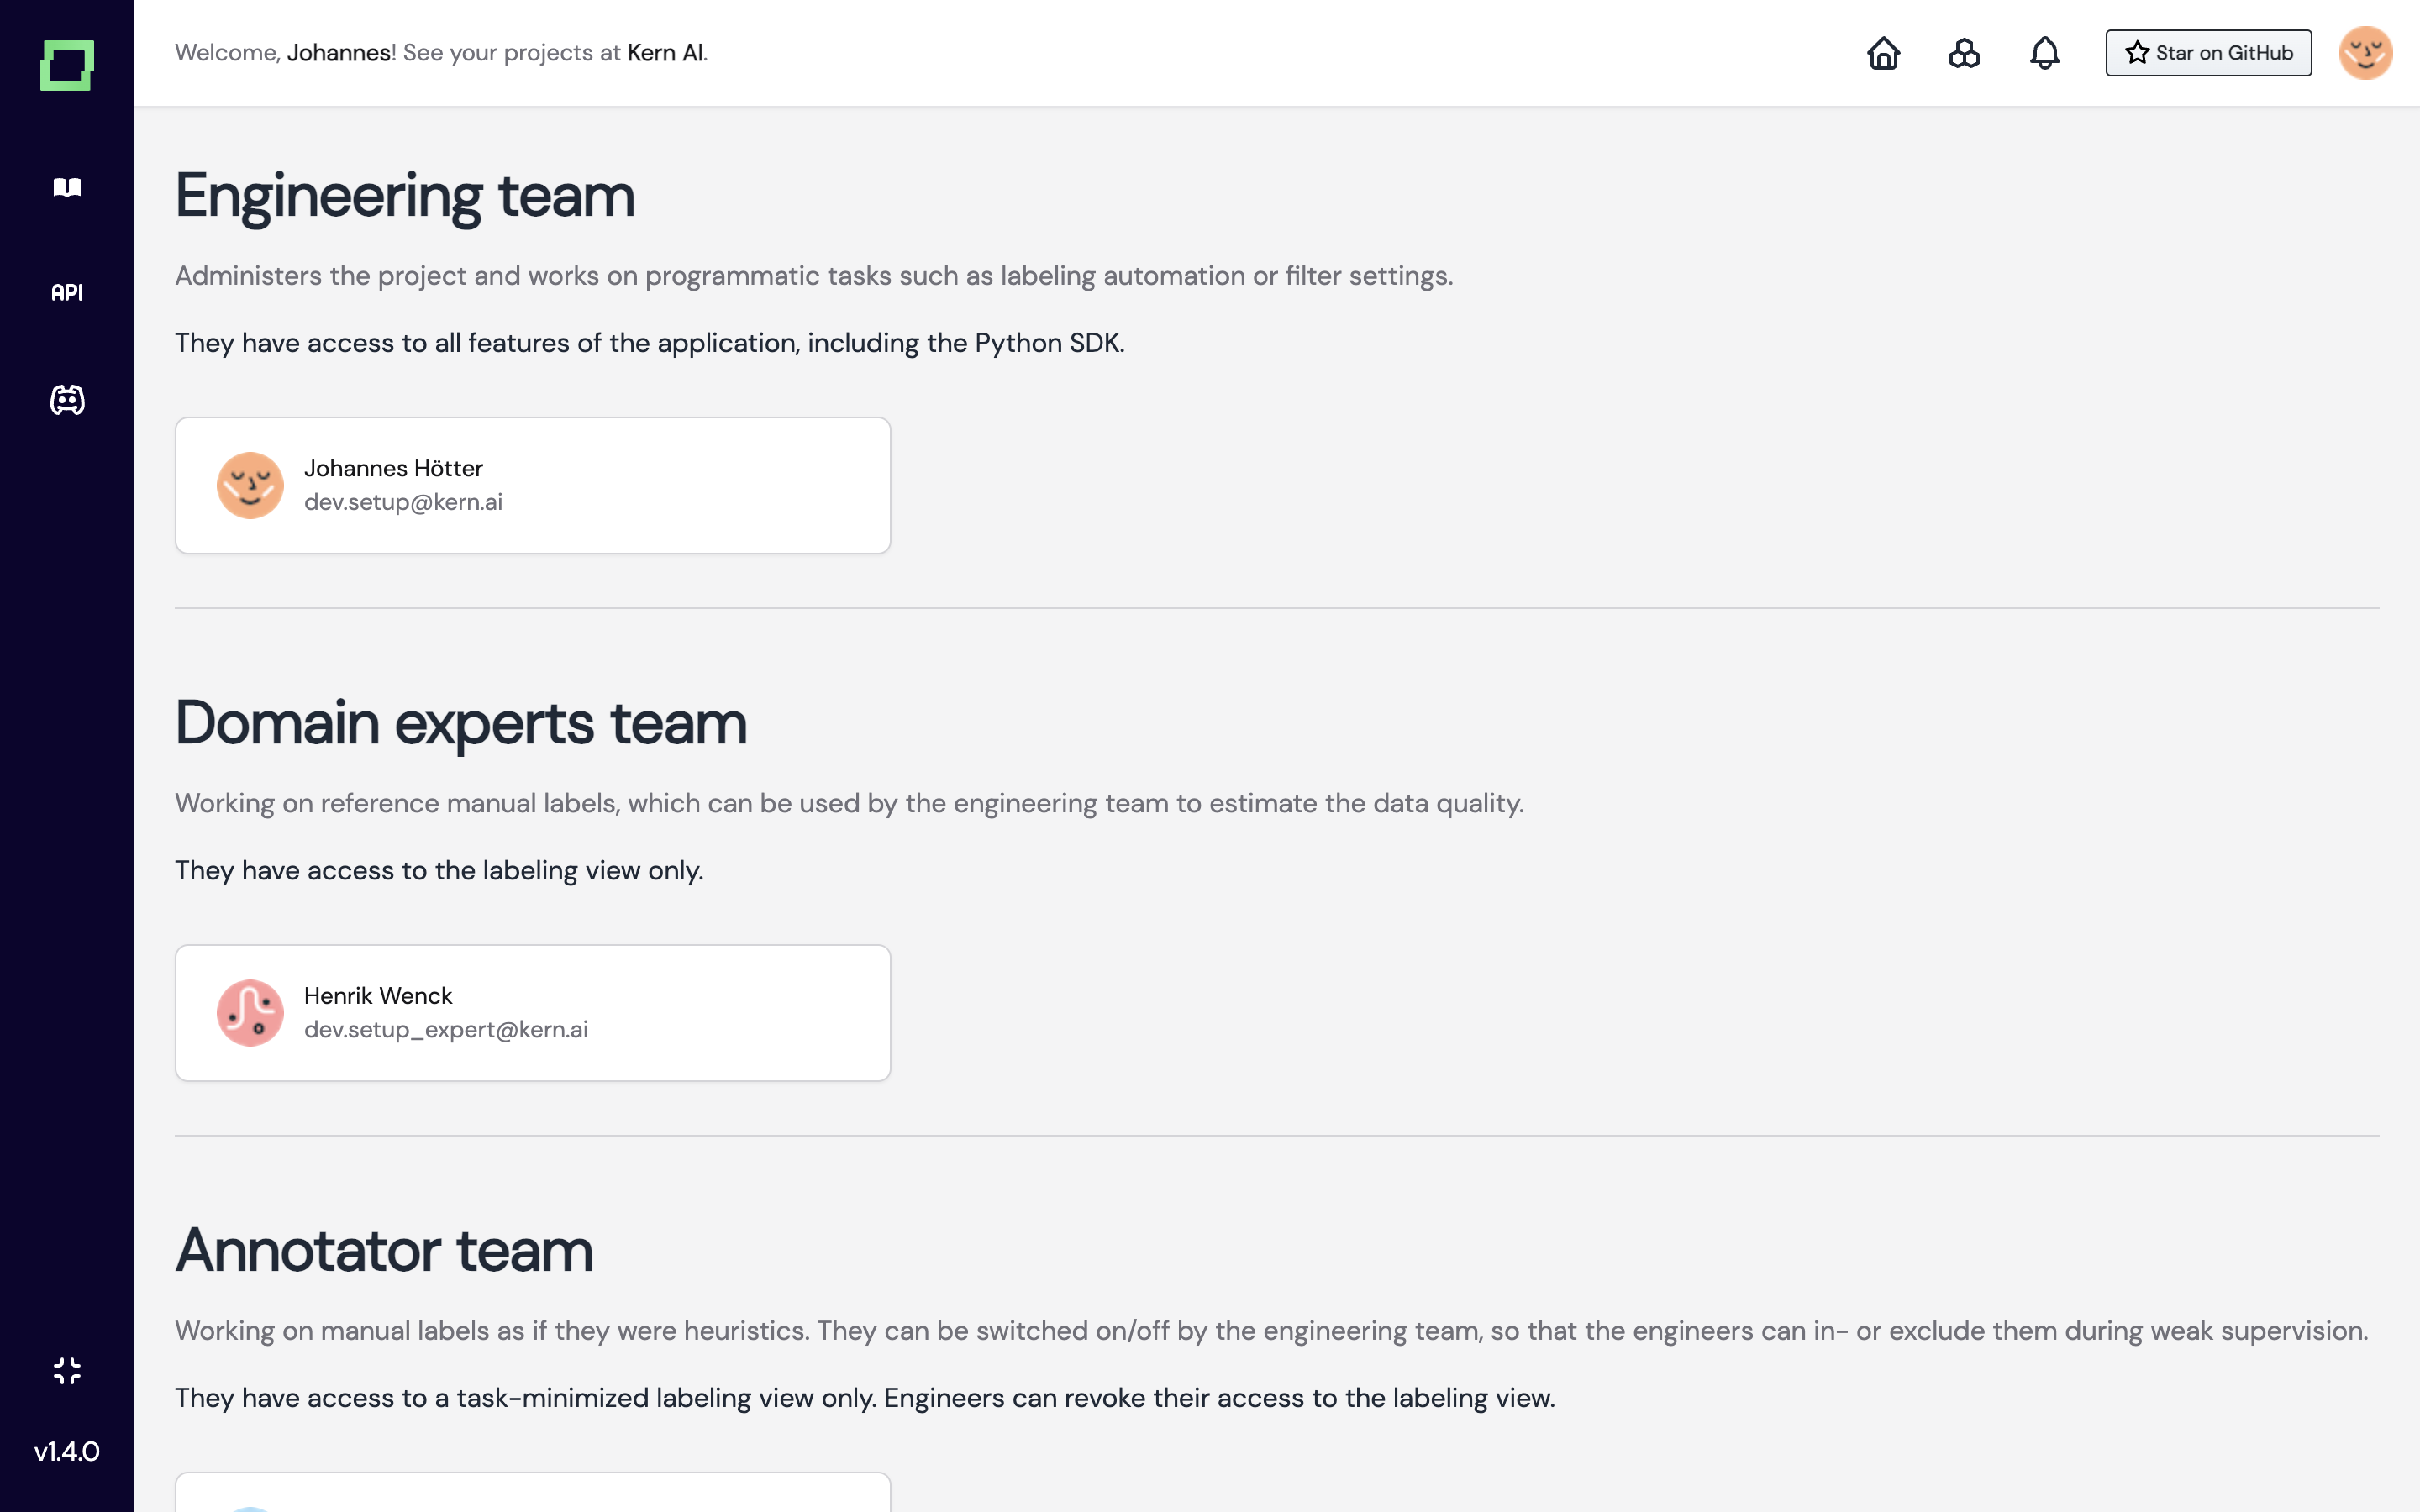Click Henrik Wenck's pink avatar image
2420x1512 pixels.
tap(250, 1012)
